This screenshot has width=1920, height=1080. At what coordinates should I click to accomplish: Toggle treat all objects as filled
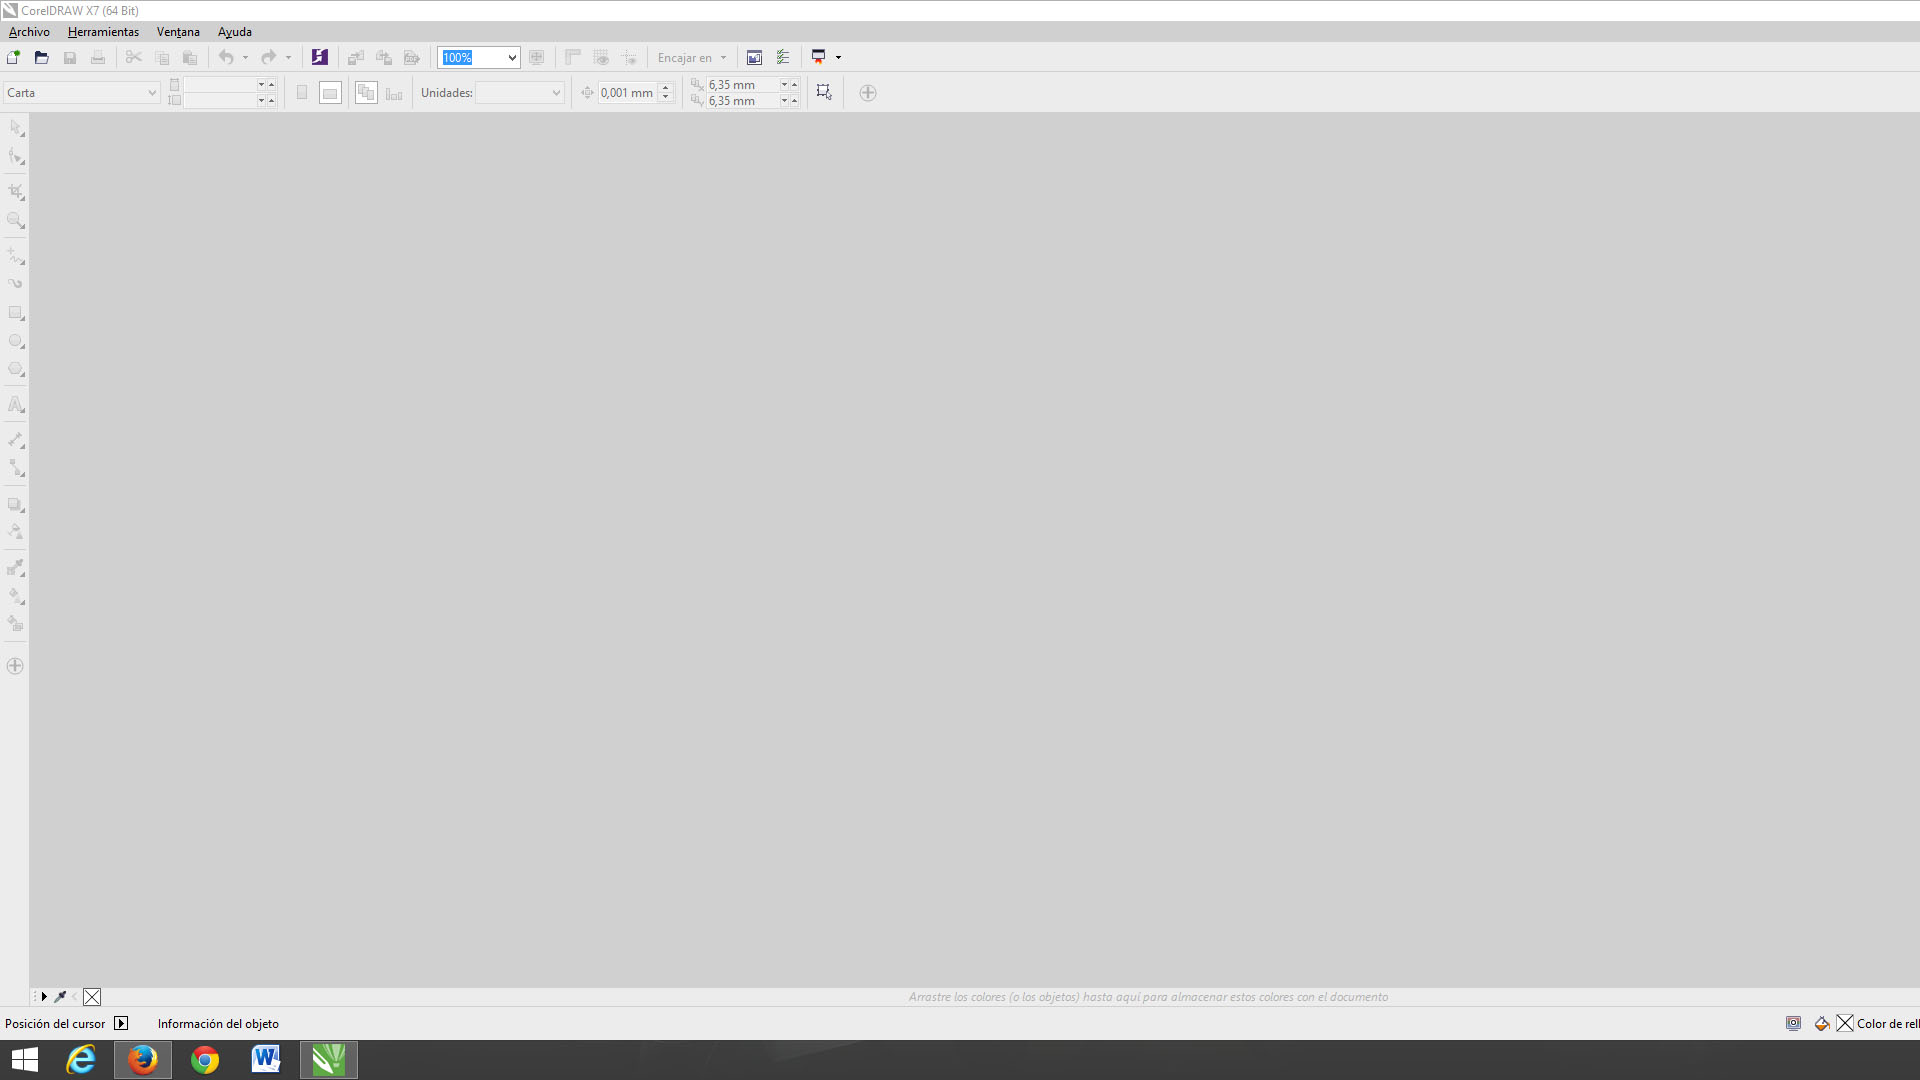824,93
